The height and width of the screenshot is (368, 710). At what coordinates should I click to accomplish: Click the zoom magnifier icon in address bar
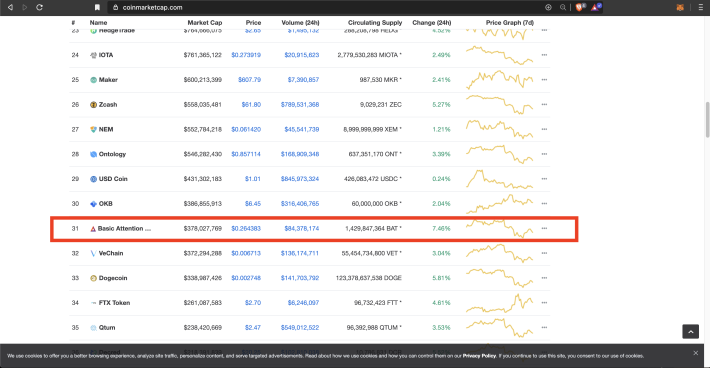click(563, 7)
